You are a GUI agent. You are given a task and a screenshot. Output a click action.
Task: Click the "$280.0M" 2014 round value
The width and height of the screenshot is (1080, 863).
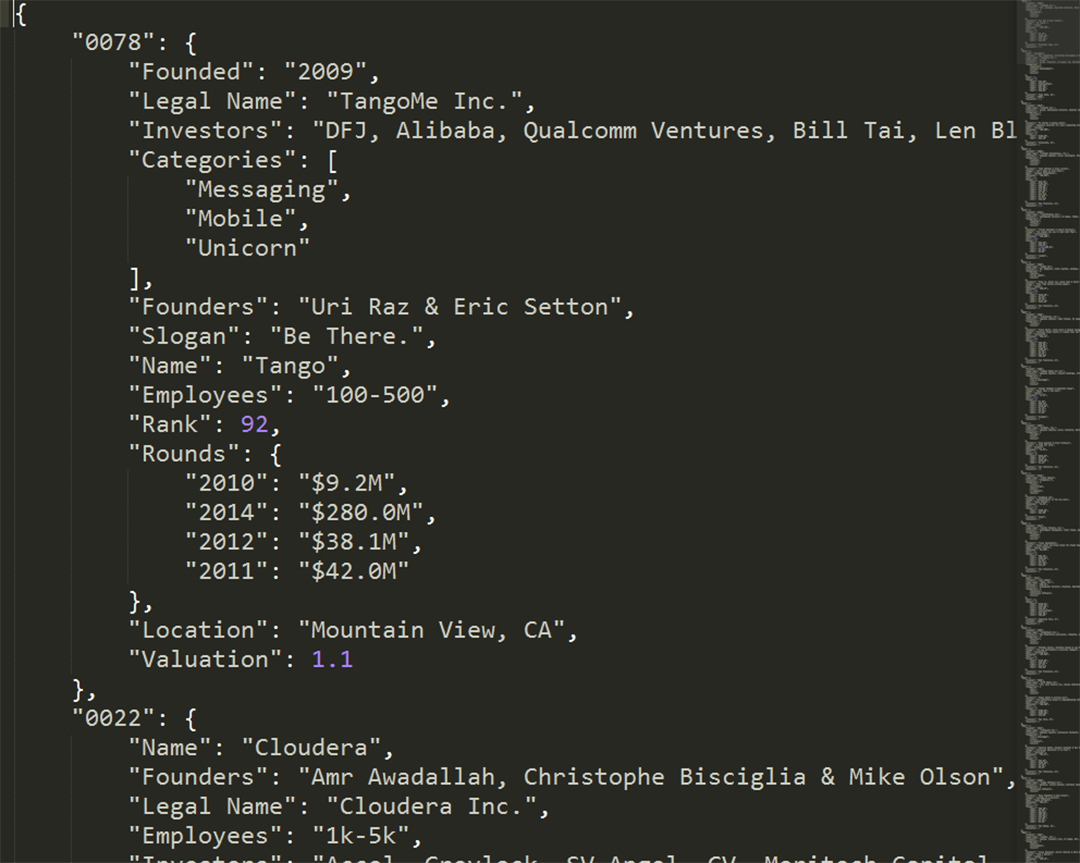pyautogui.click(x=360, y=512)
